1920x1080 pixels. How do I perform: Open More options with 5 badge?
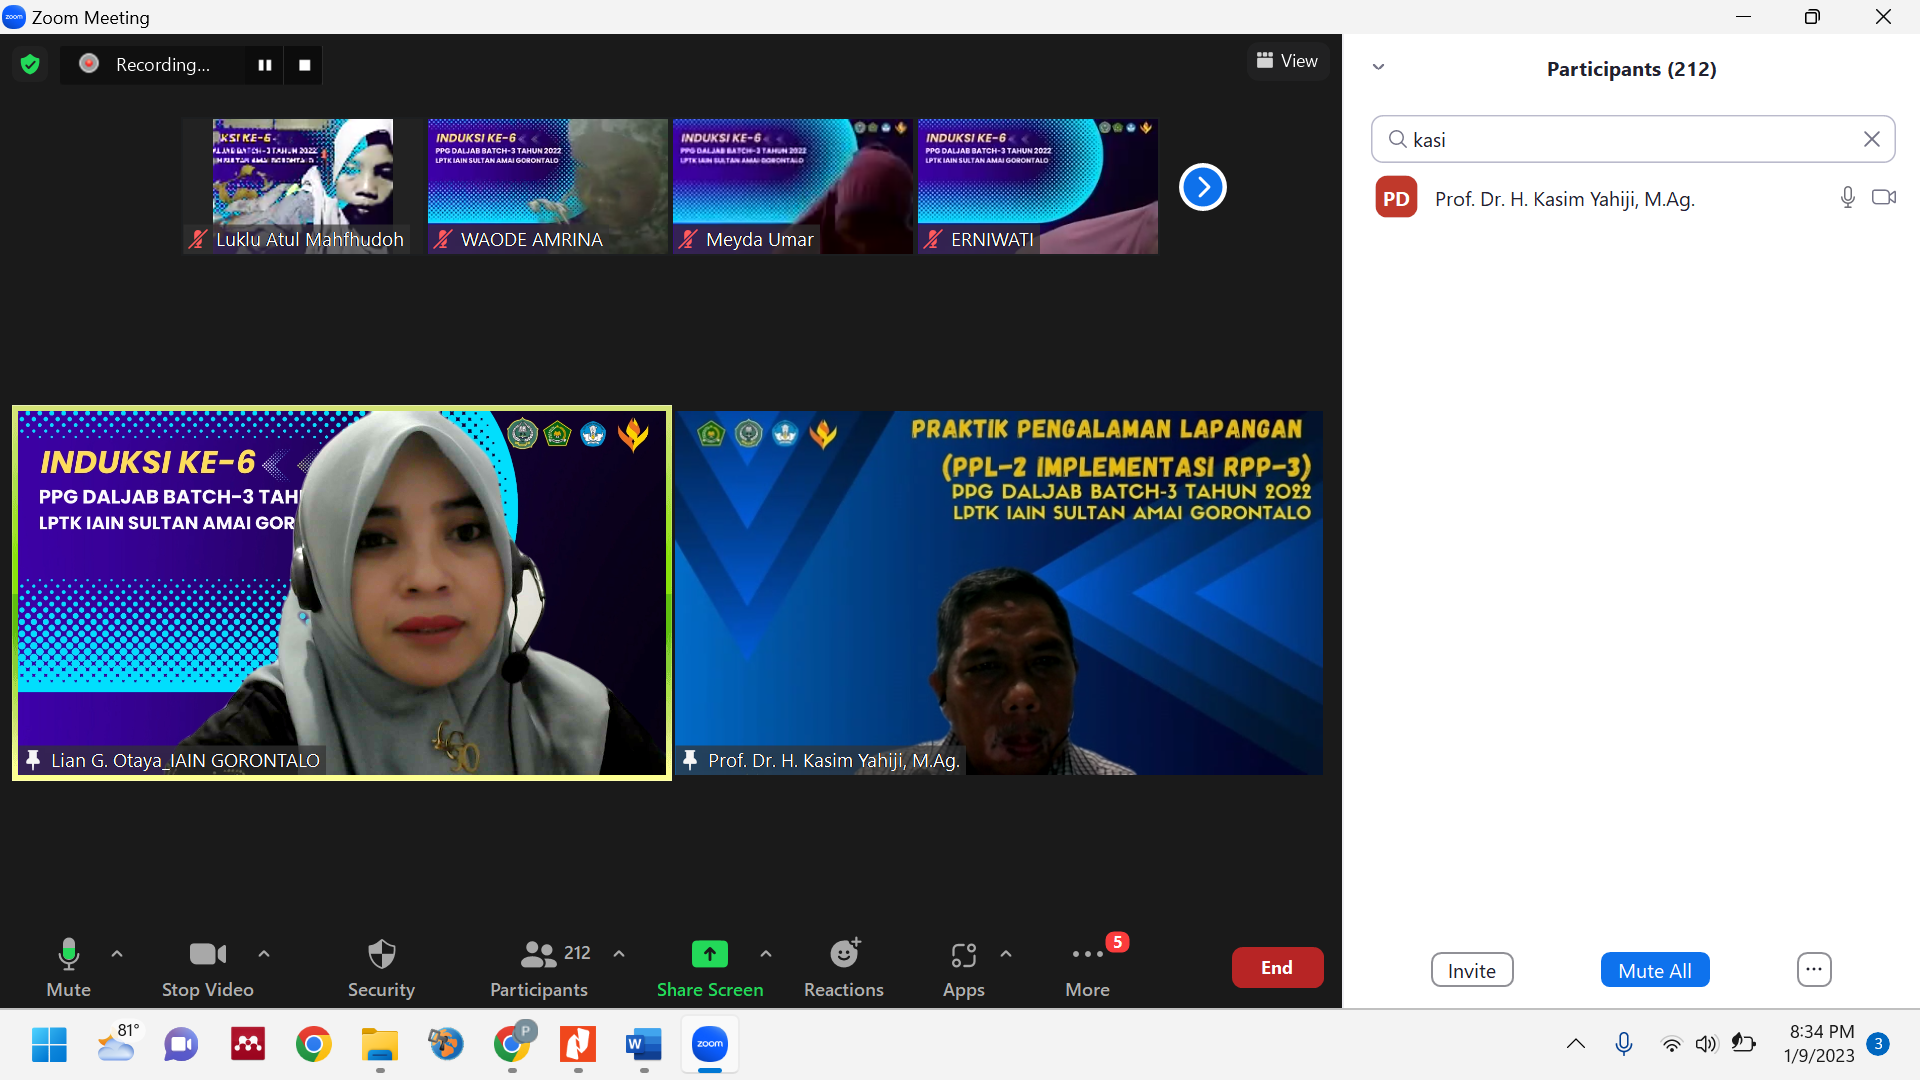coord(1087,955)
